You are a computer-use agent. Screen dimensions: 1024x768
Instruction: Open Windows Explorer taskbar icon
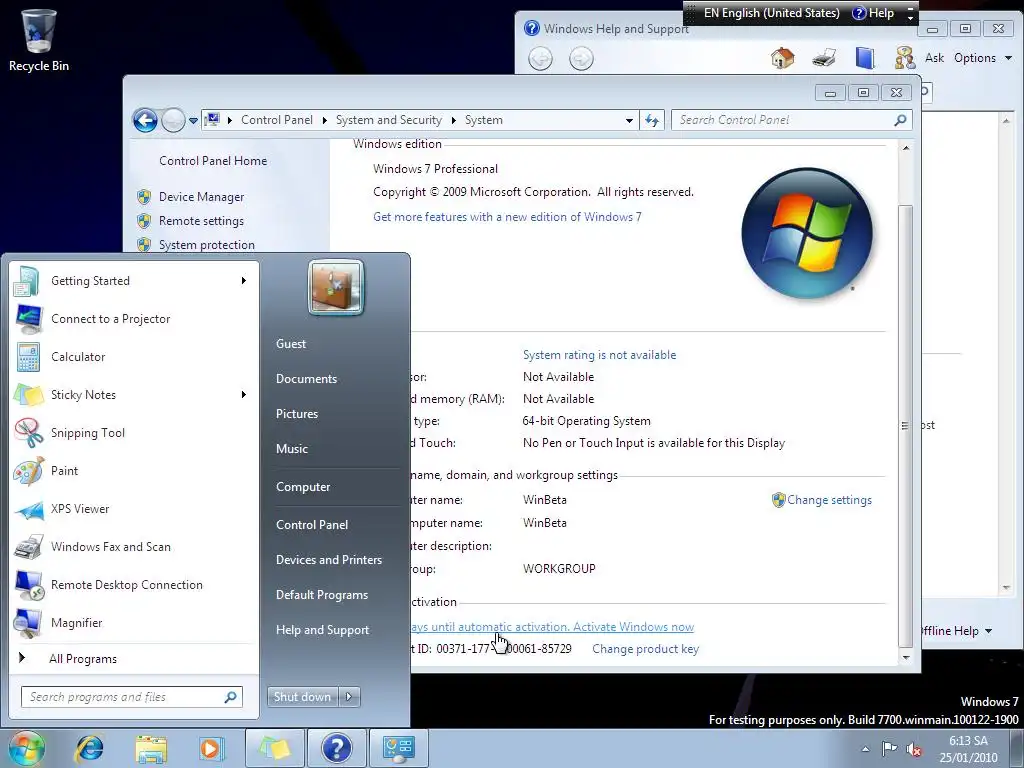(x=151, y=748)
